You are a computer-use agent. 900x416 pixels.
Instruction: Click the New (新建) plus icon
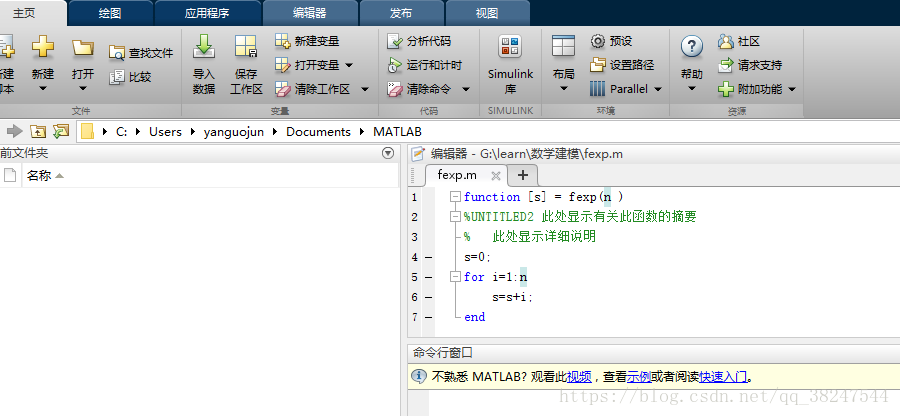point(42,46)
